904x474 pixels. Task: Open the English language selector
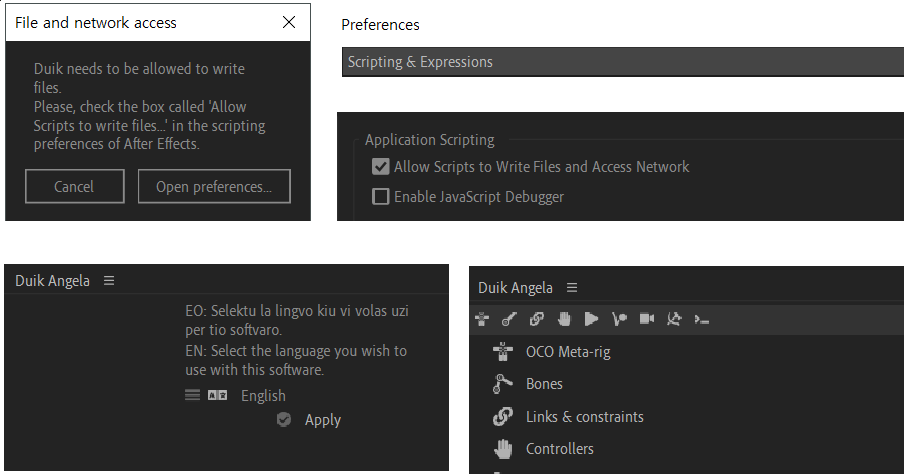[235, 396]
